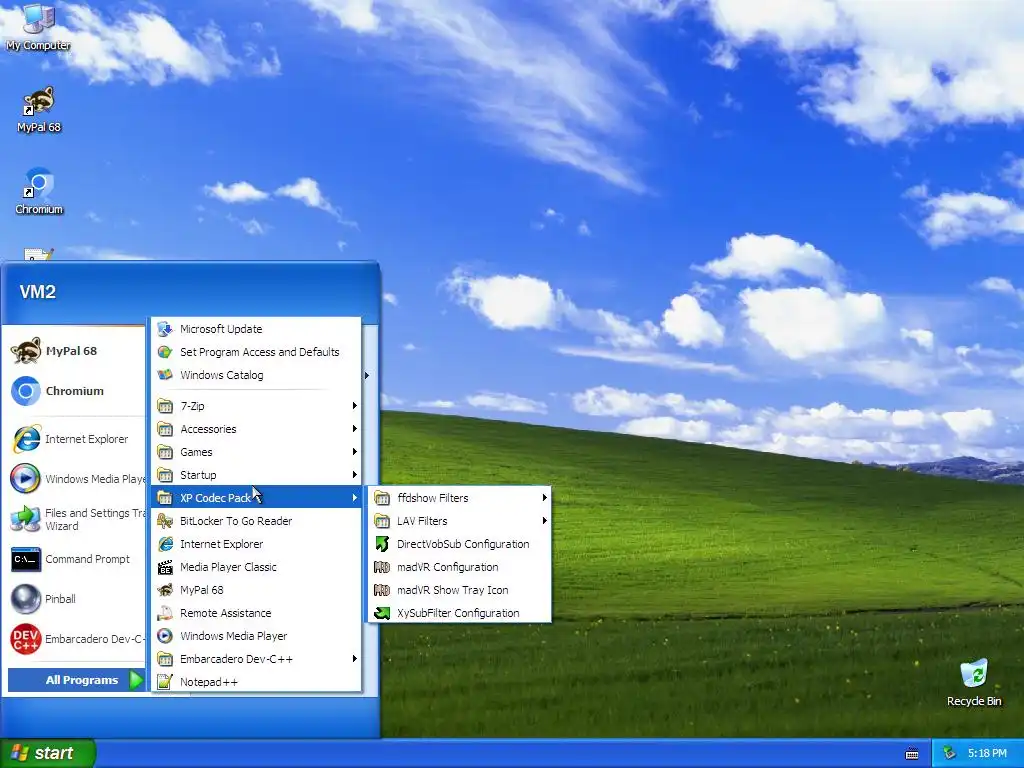1024x768 pixels.
Task: Click Games folder label
Action: (x=196, y=452)
